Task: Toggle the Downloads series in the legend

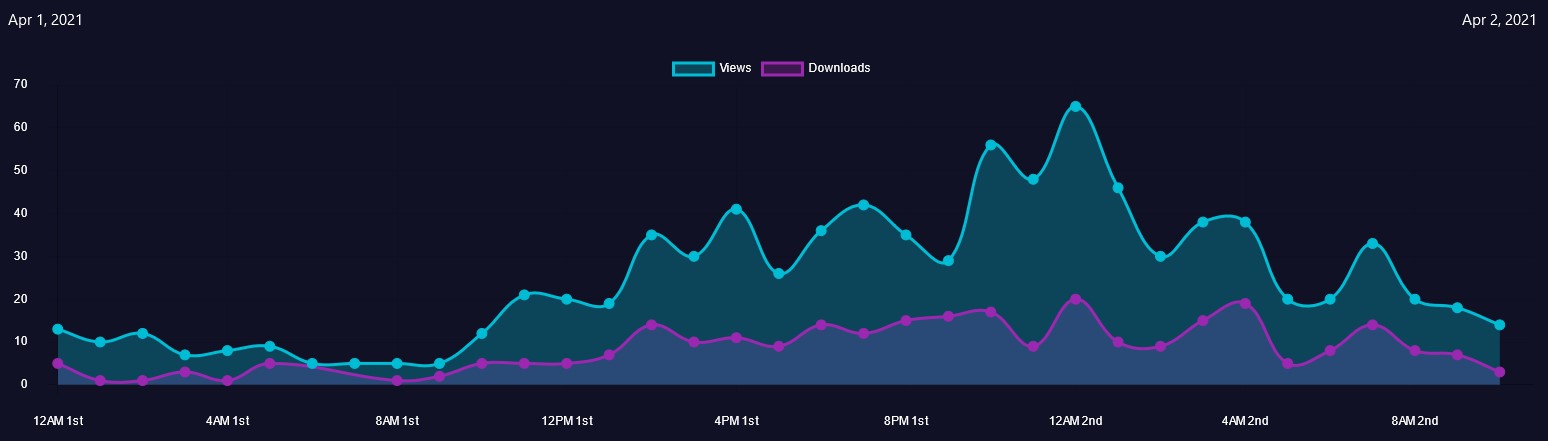Action: [838, 68]
